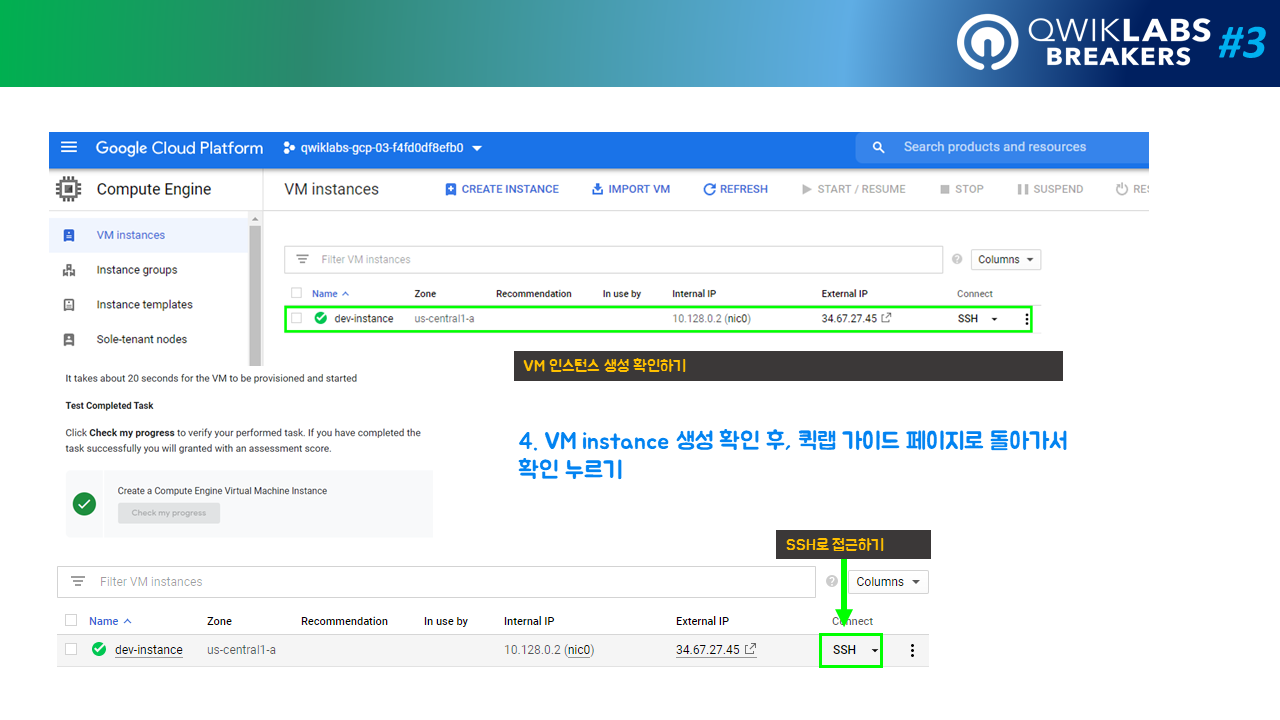Click upper filter help question icon
This screenshot has width=1280, height=720.
click(x=957, y=260)
